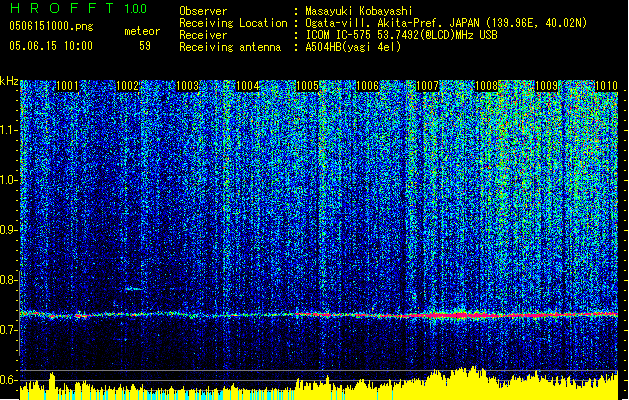The image size is (629, 400).
Task: Select the 1005 time marker
Action: (307, 87)
